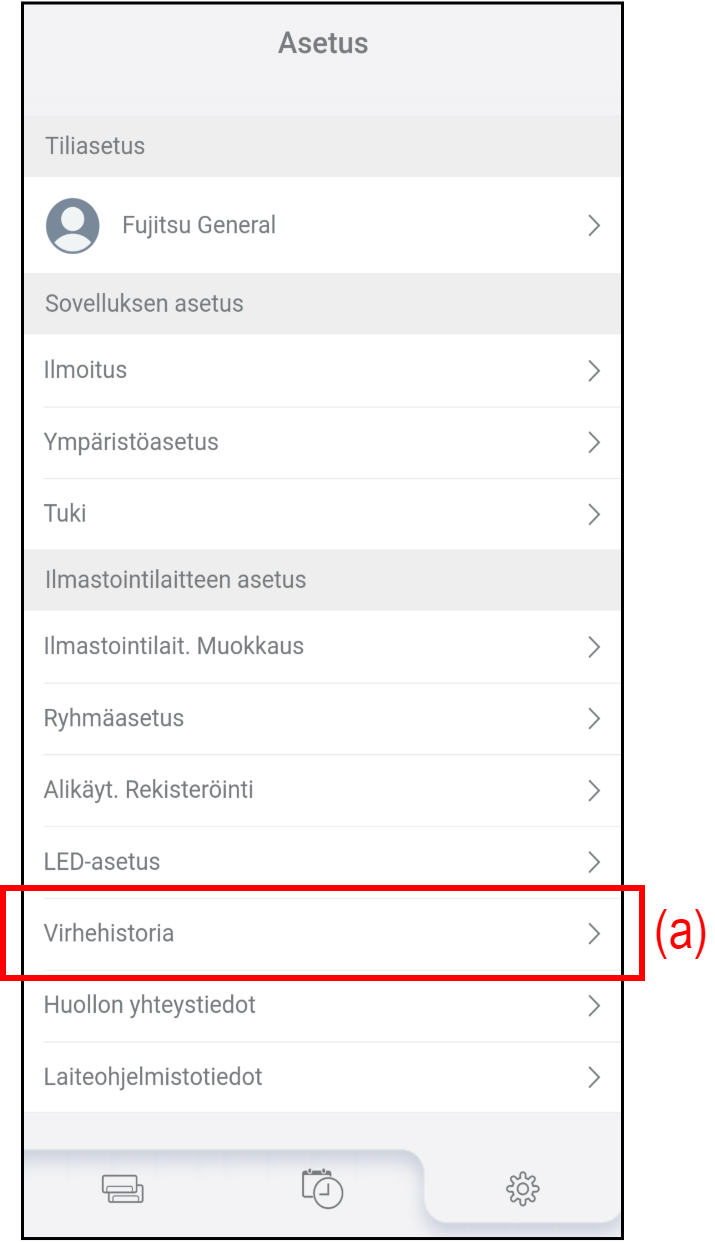Click the chevron beside Laiteohjelmistotiedot
Screen dimensions: 715x1243
pos(594,1077)
